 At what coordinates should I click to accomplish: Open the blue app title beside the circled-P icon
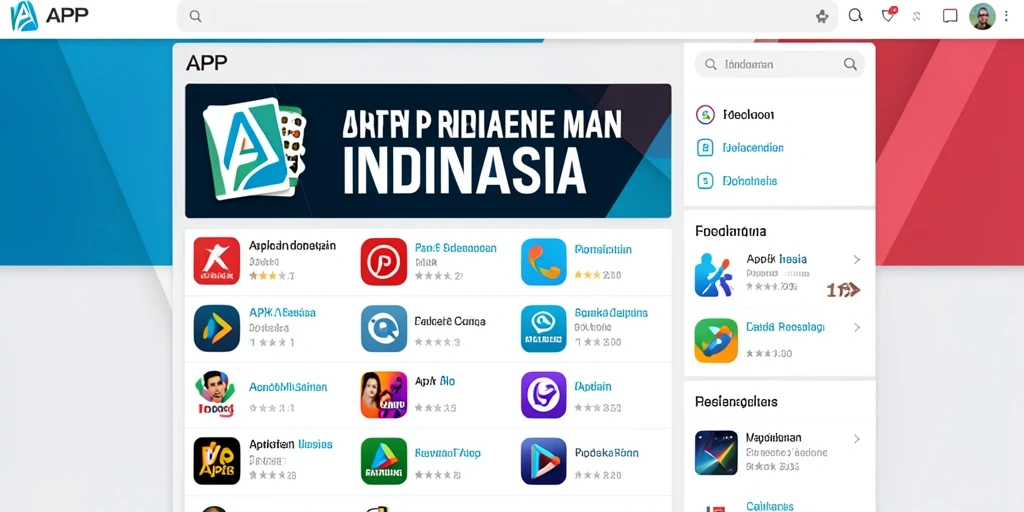pyautogui.click(x=456, y=248)
